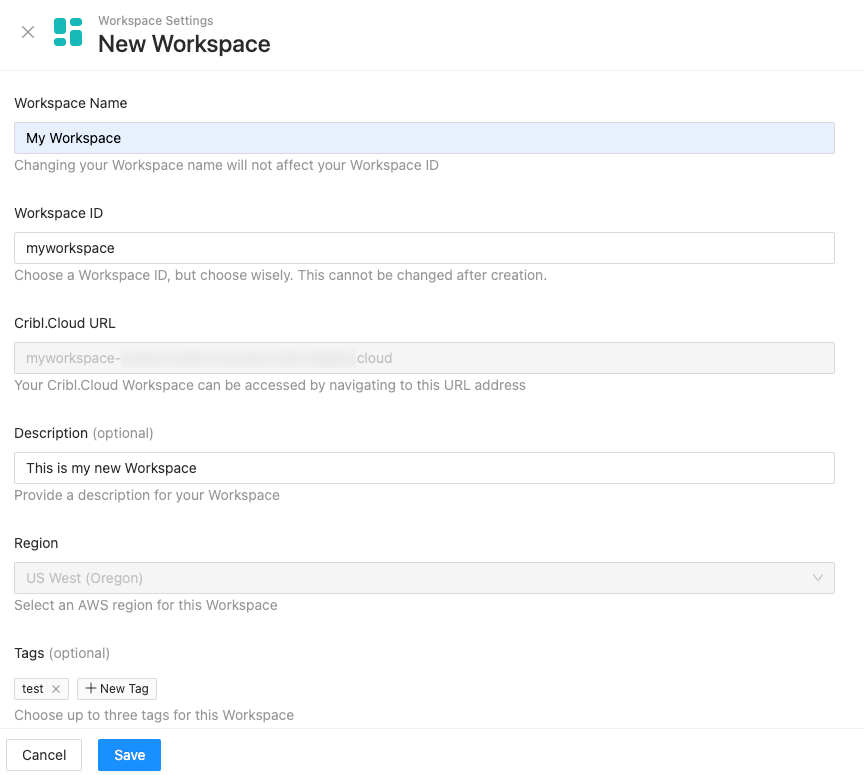Save the new Workspace
The height and width of the screenshot is (775, 864).
[129, 755]
